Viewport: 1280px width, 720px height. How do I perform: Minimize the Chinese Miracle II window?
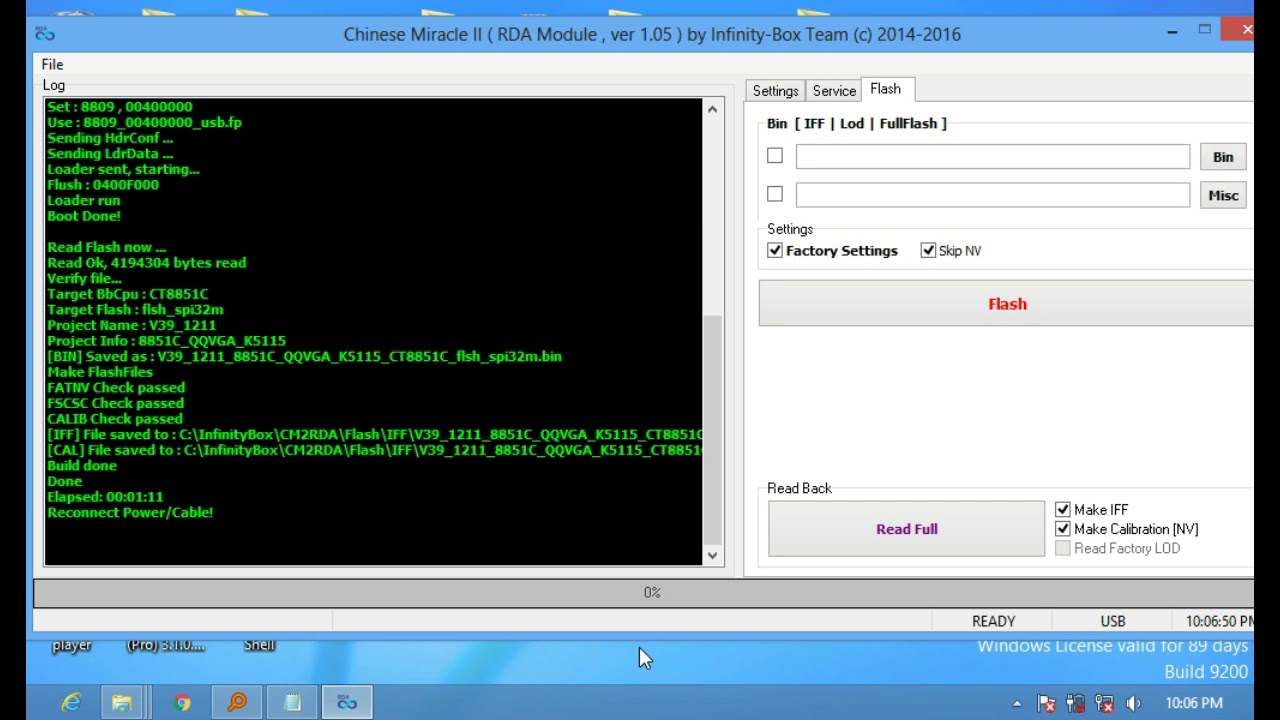tap(1172, 32)
